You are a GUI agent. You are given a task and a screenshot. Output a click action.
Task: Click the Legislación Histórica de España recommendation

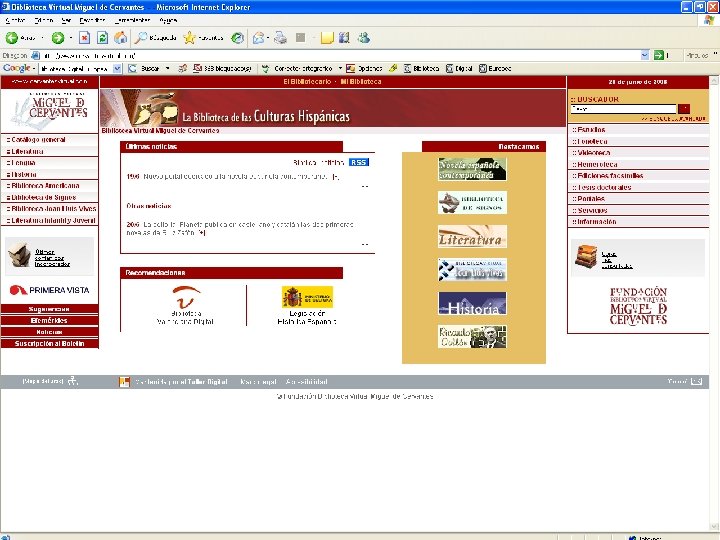coord(307,305)
